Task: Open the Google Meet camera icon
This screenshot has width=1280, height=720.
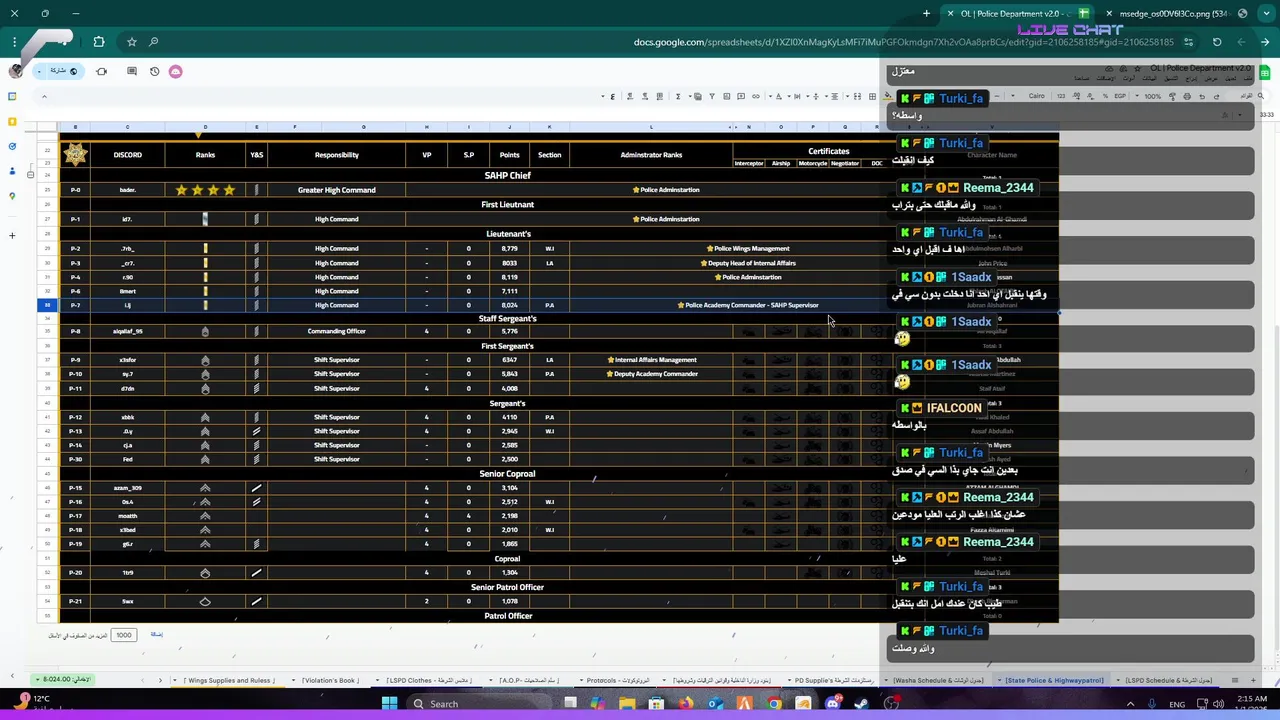Action: 101,71
